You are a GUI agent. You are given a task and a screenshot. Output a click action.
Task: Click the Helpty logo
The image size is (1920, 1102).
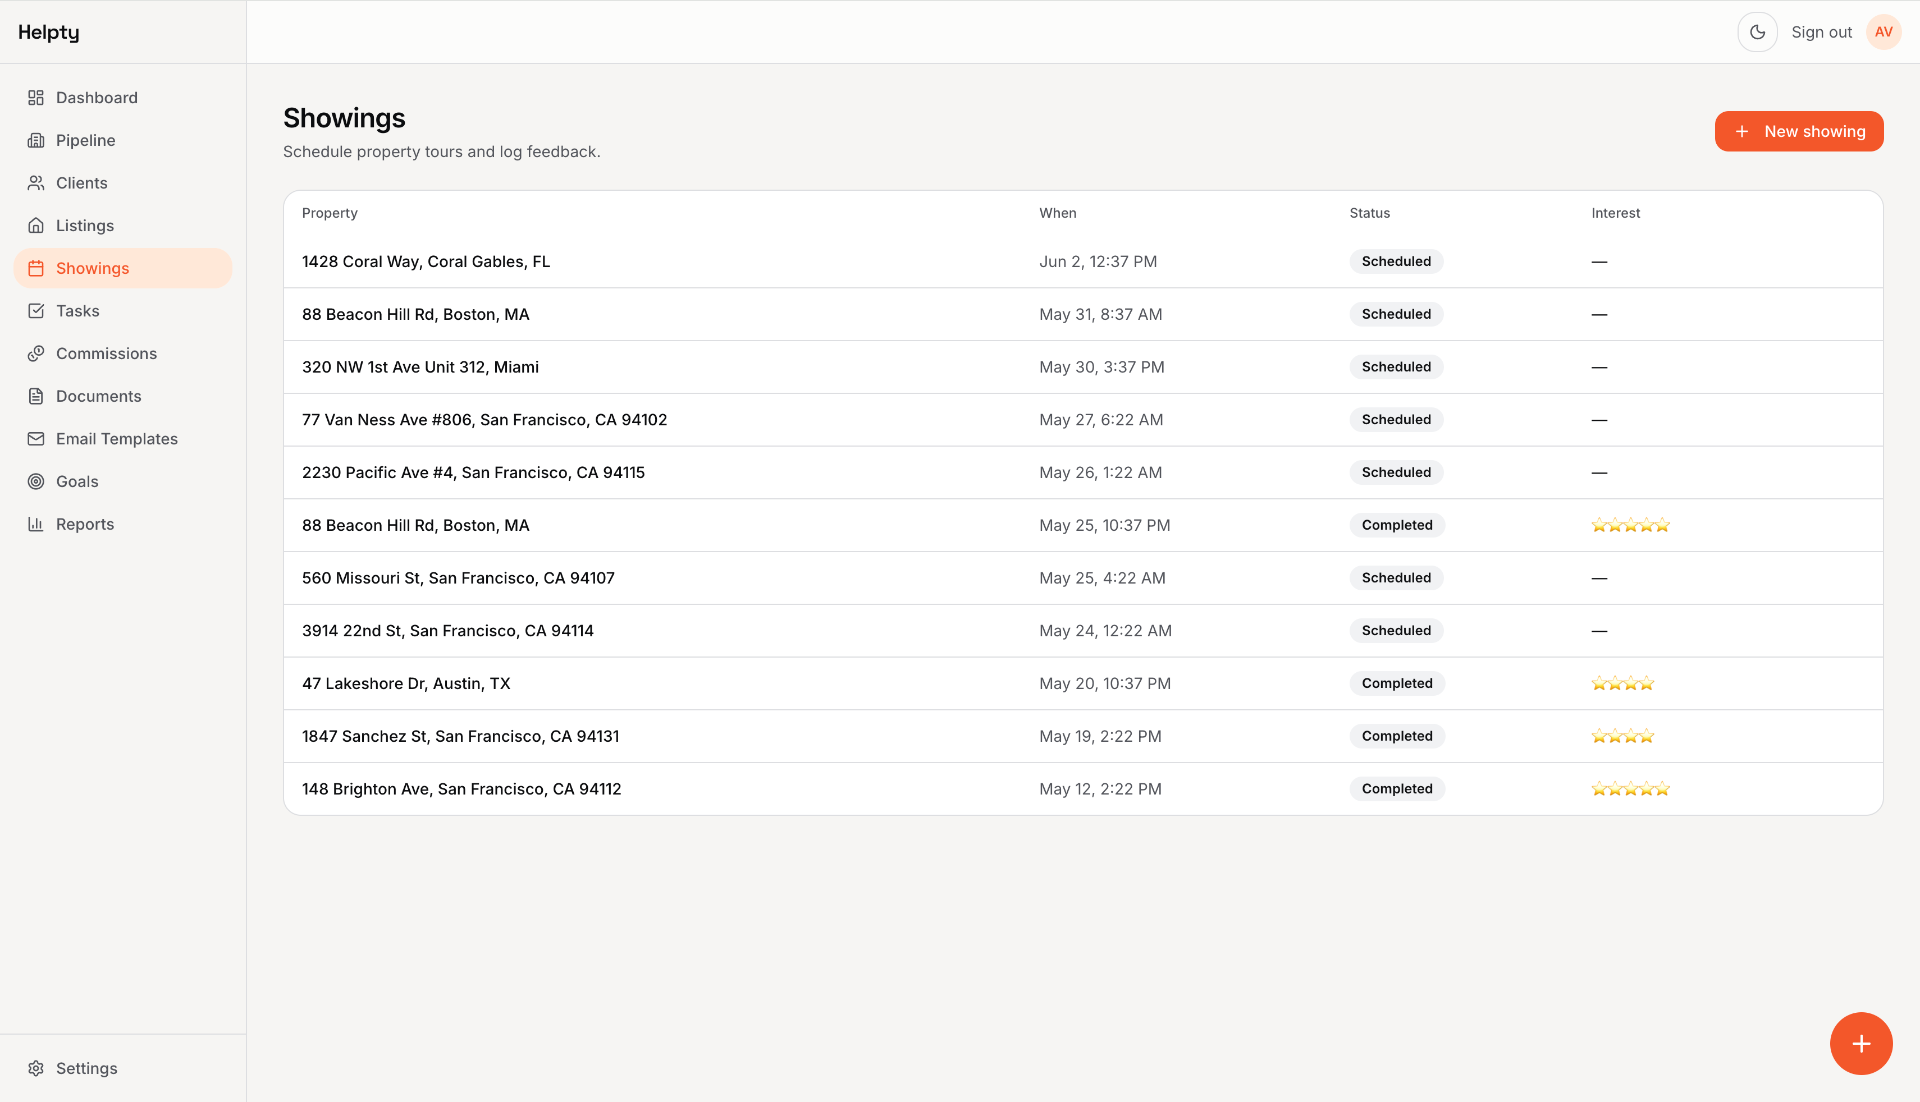point(49,32)
